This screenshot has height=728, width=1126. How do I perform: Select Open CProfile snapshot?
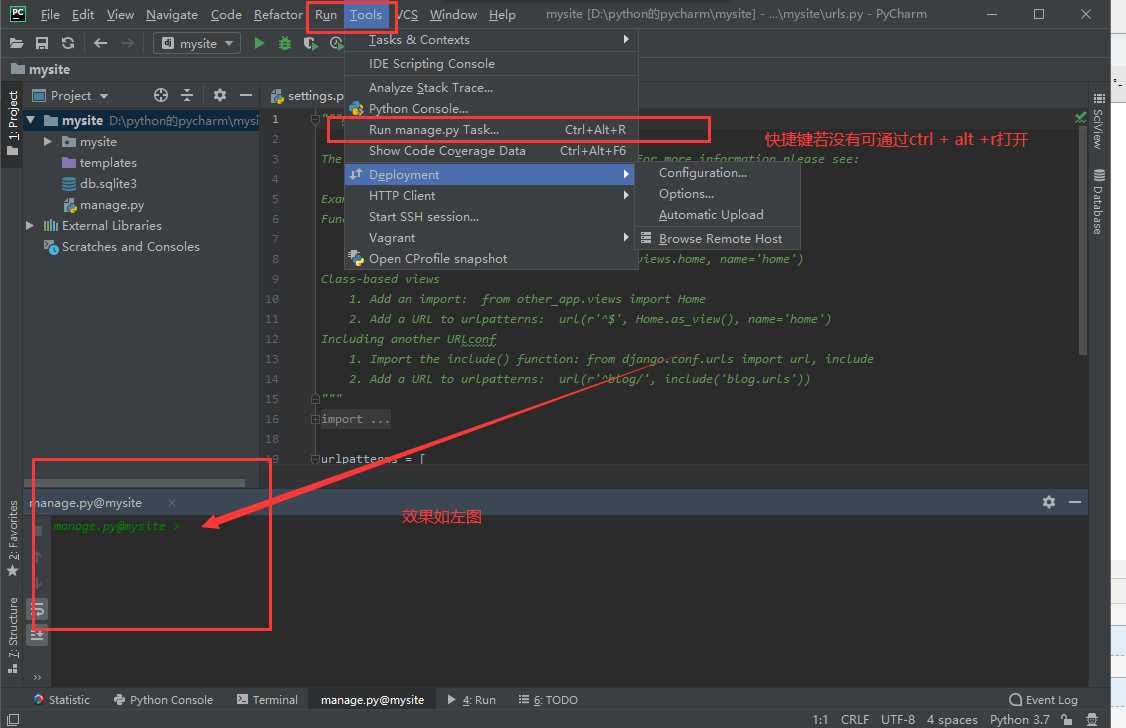[x=490, y=258]
